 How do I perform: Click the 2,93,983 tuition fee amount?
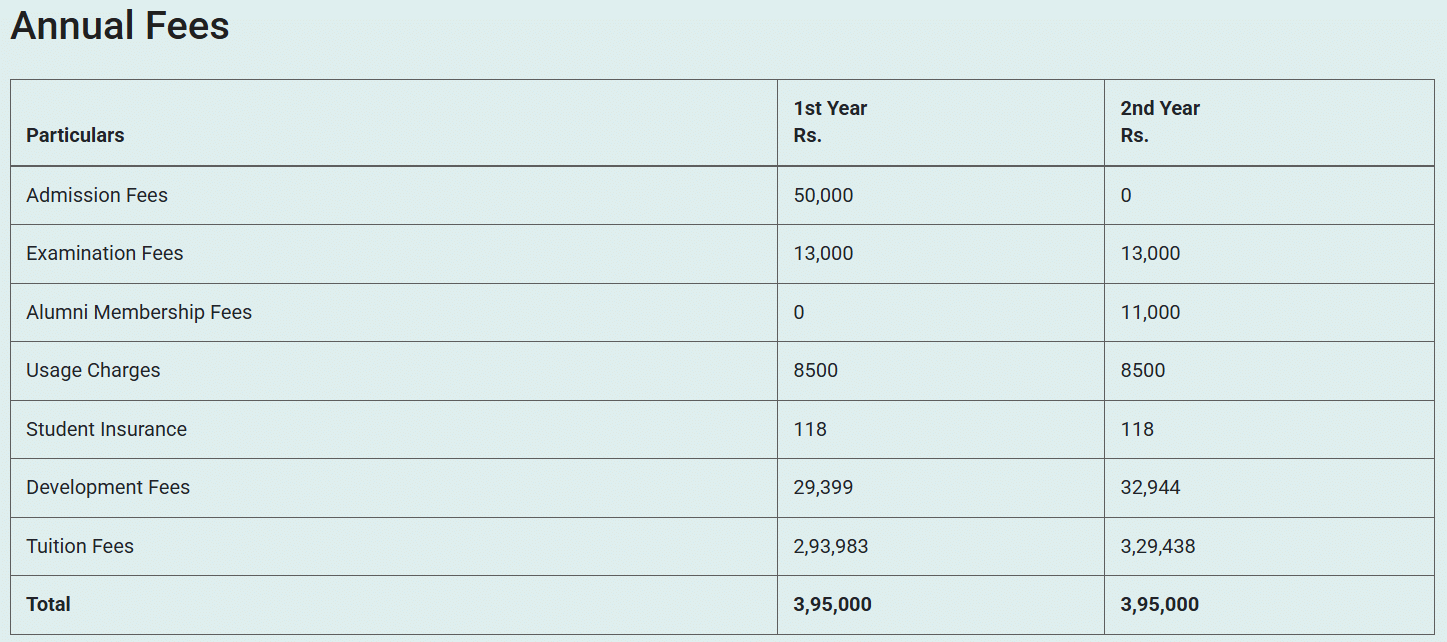831,546
